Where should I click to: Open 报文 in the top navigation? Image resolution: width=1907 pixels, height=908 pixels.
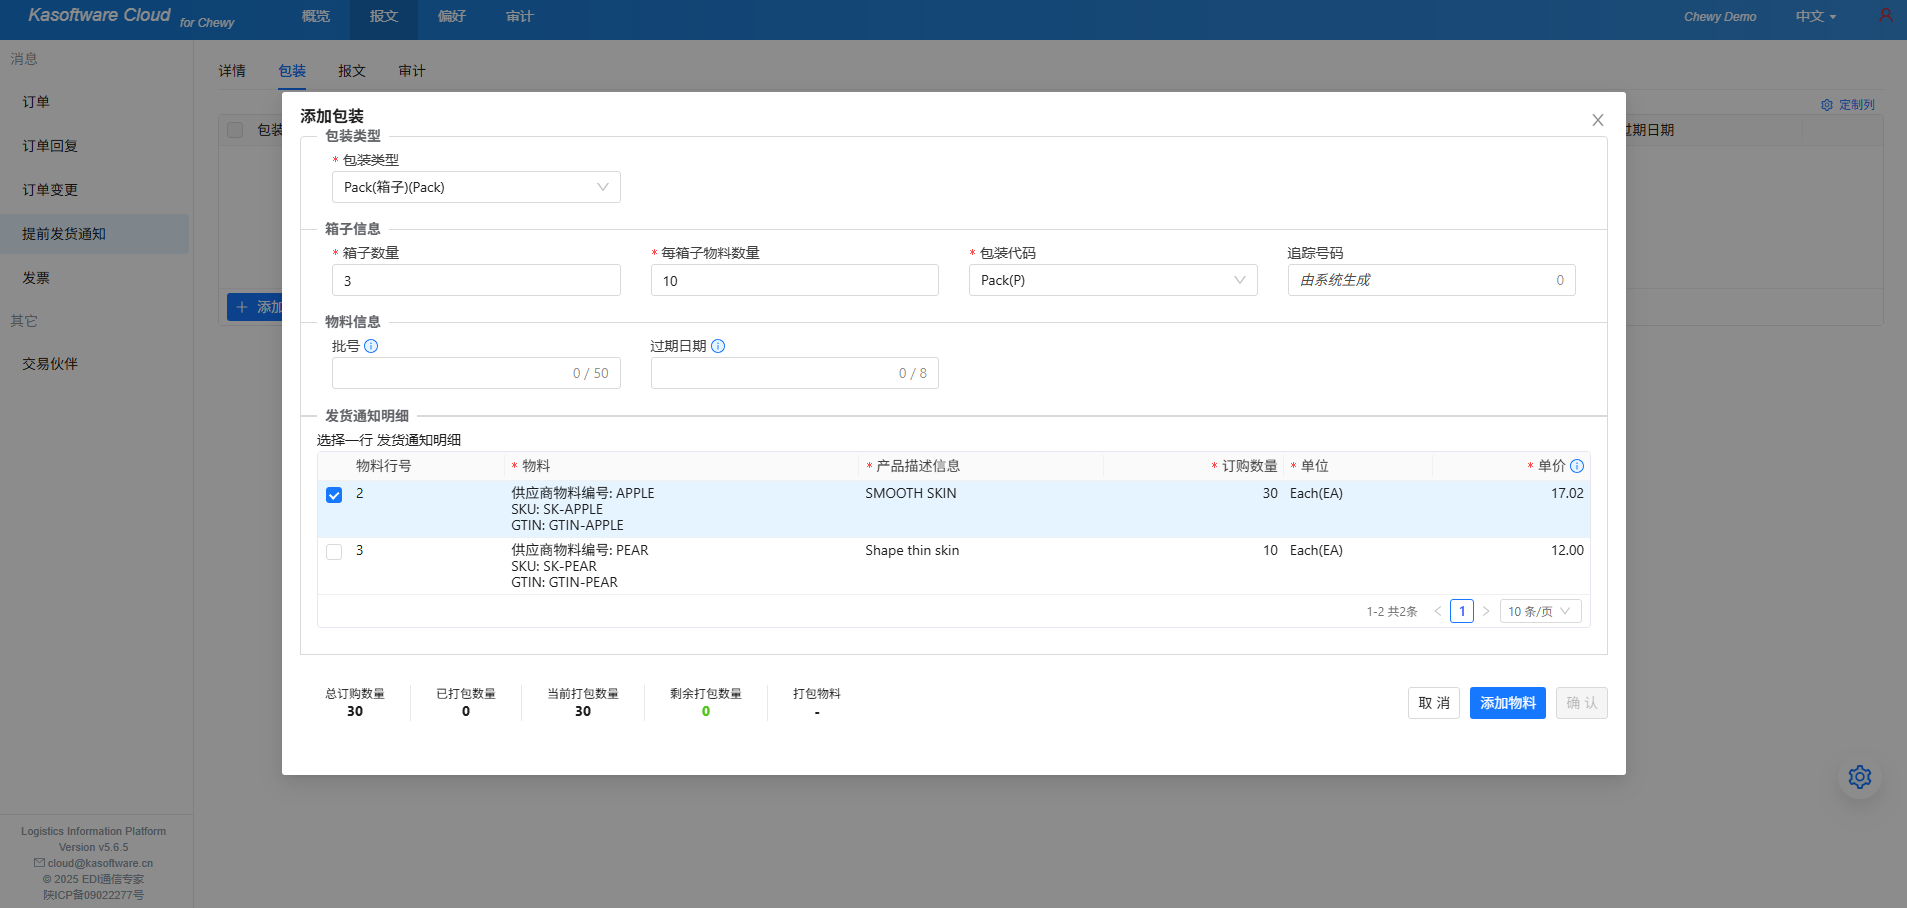tap(384, 17)
